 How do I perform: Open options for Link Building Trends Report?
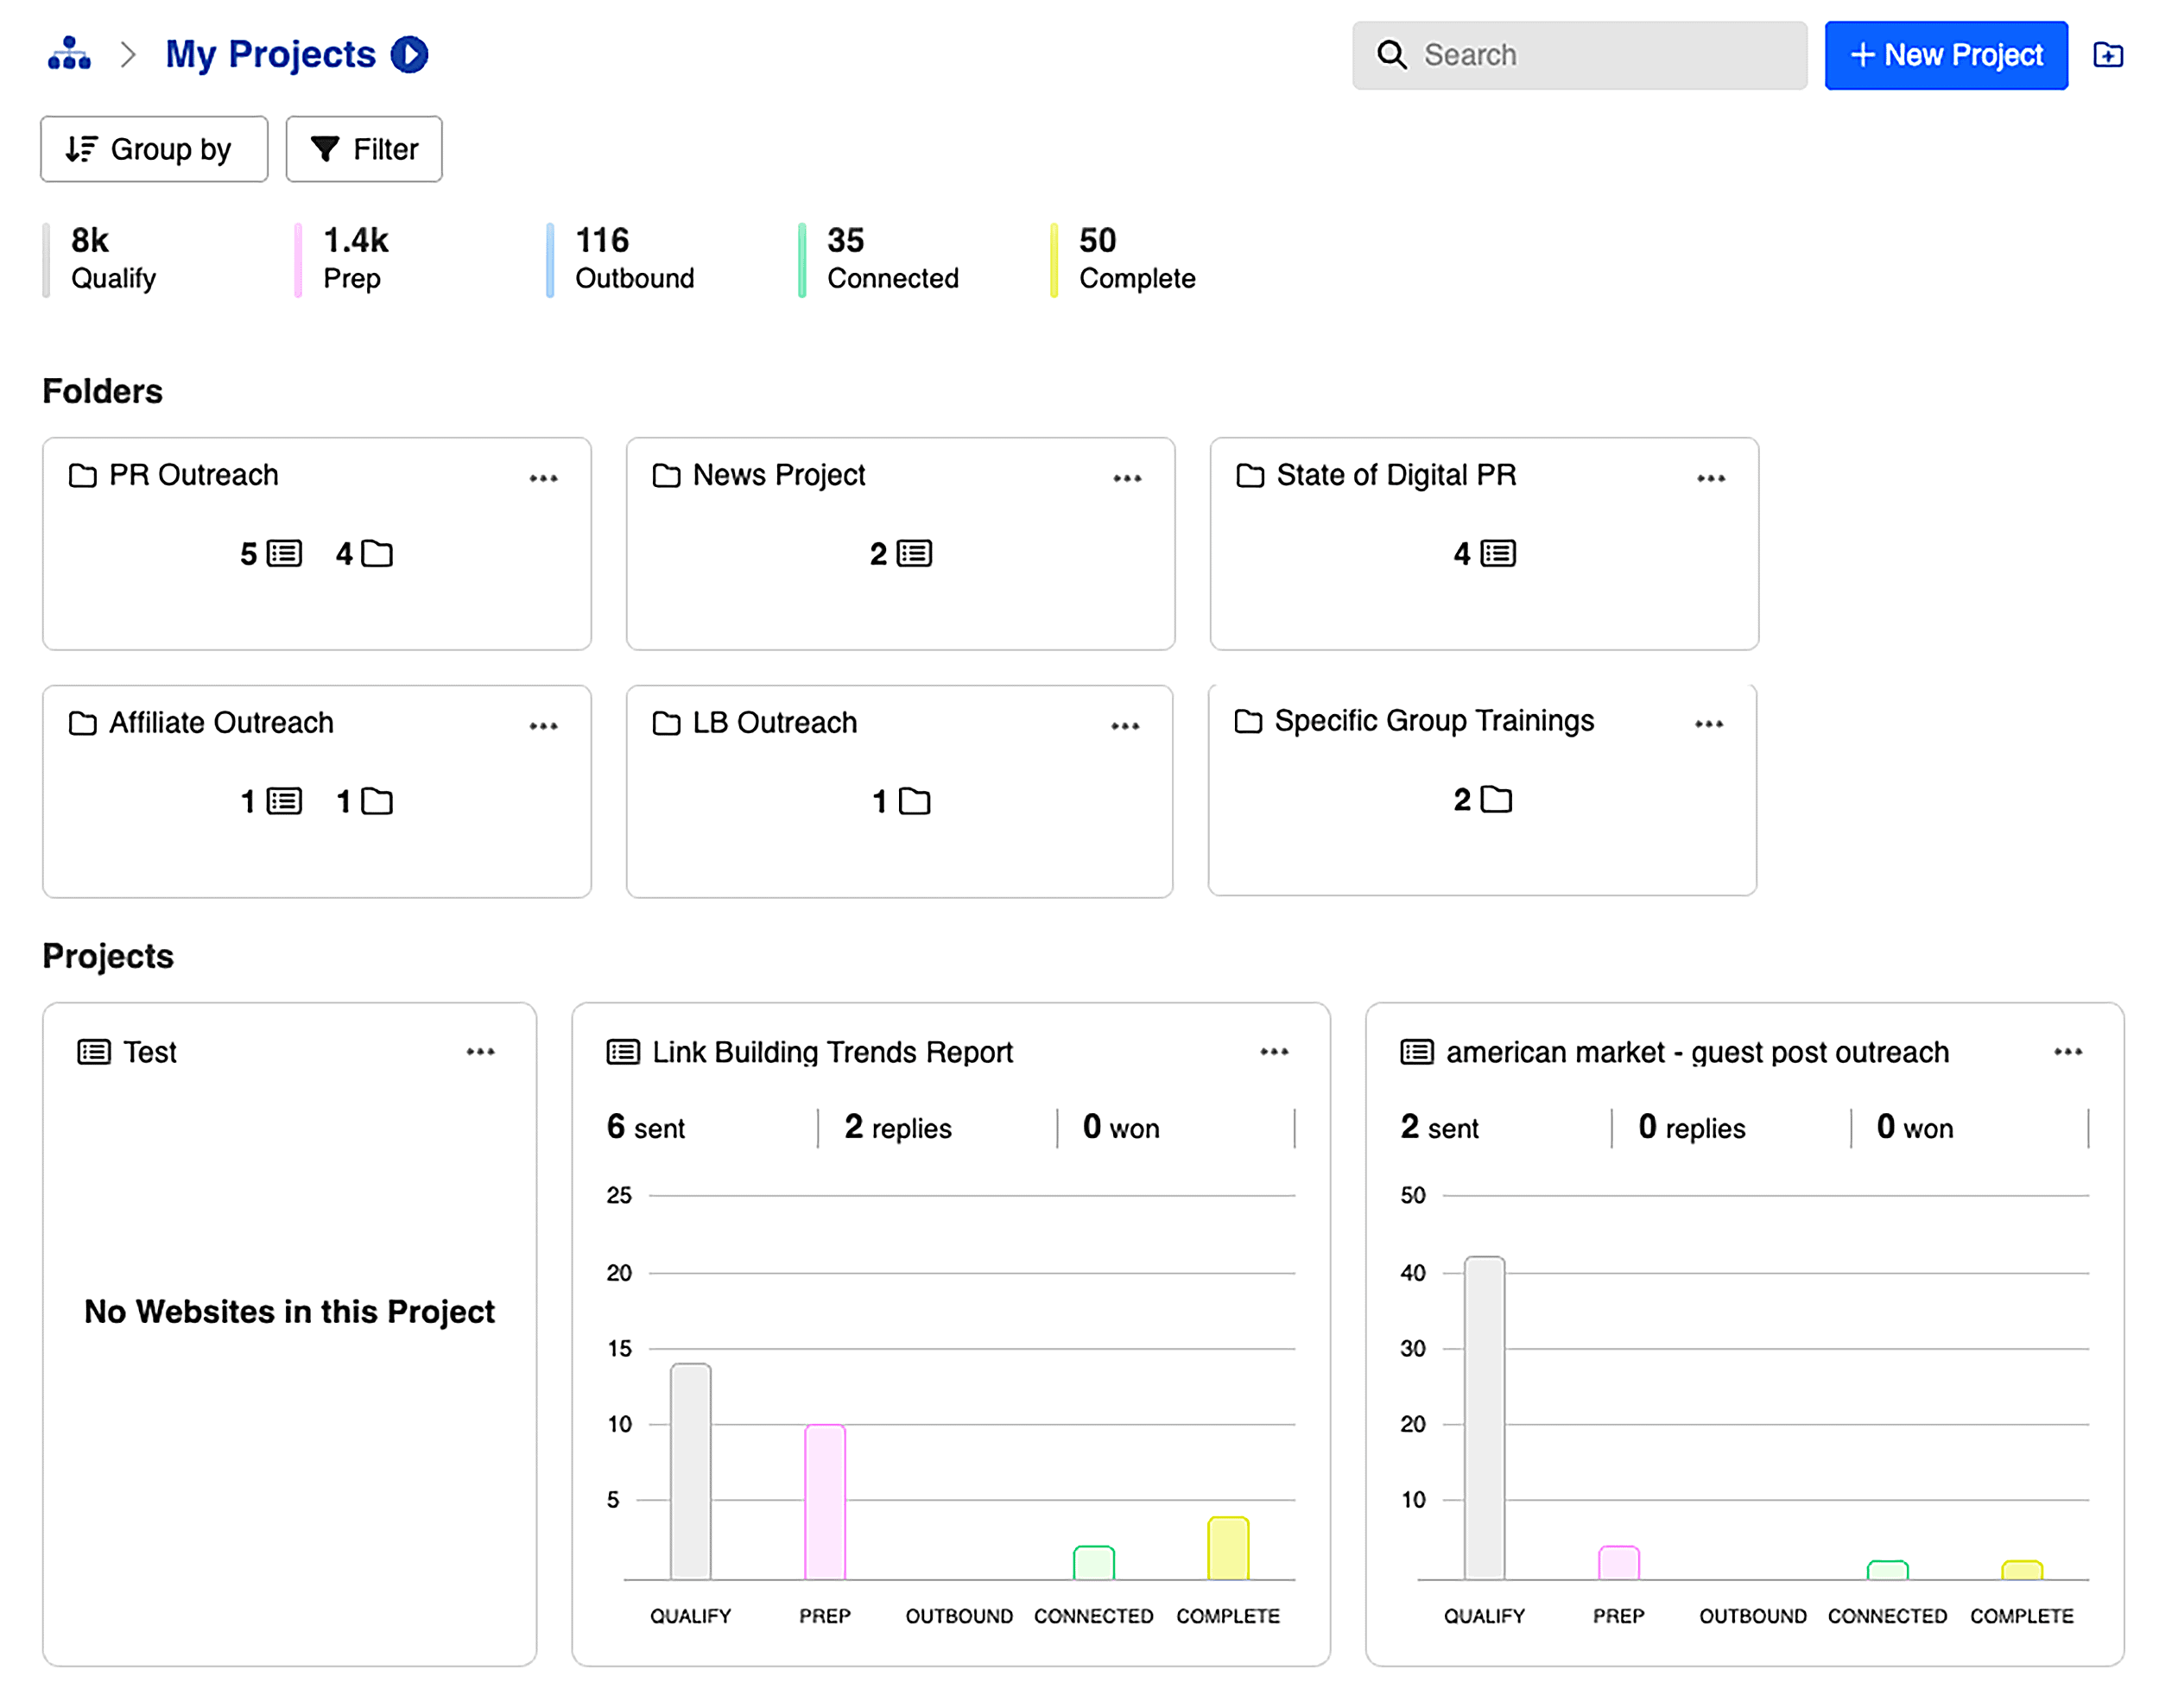click(x=1274, y=1051)
